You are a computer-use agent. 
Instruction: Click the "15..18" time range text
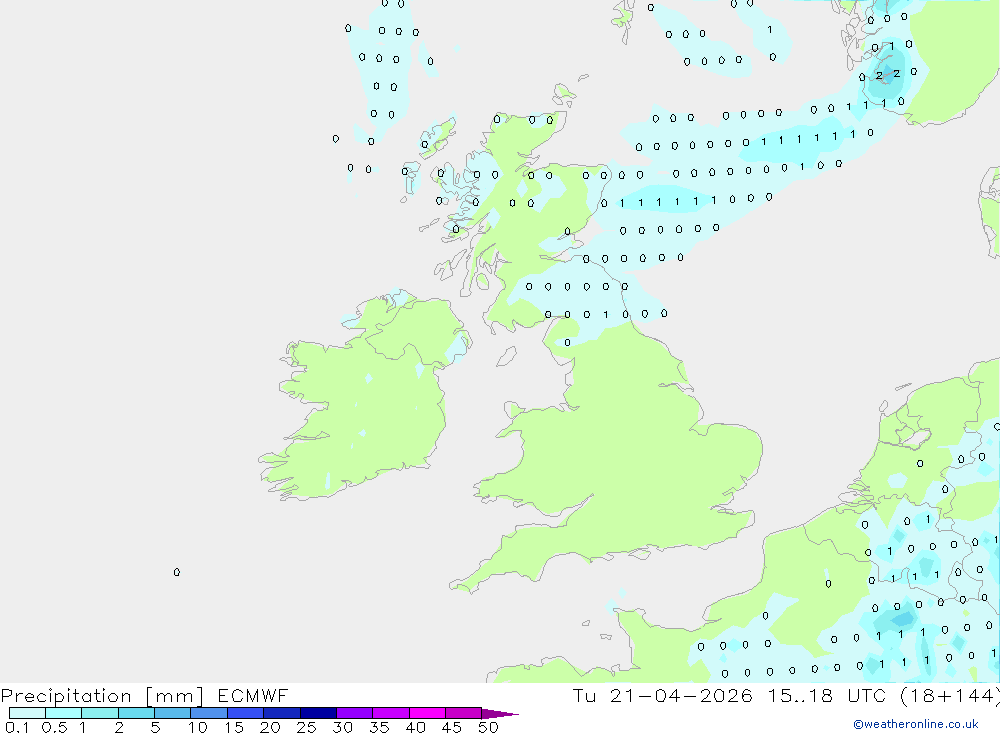[x=800, y=695]
